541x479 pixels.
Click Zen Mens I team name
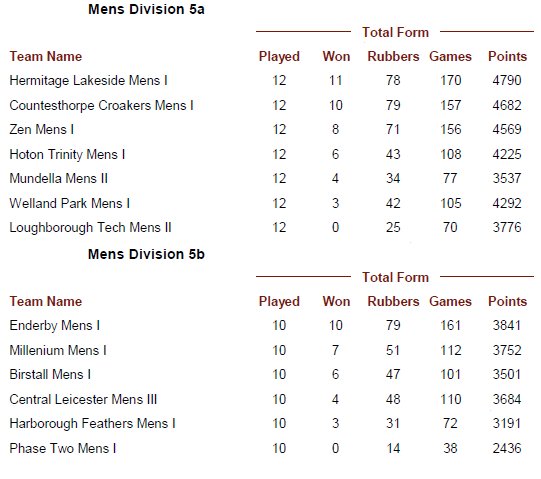coord(42,130)
